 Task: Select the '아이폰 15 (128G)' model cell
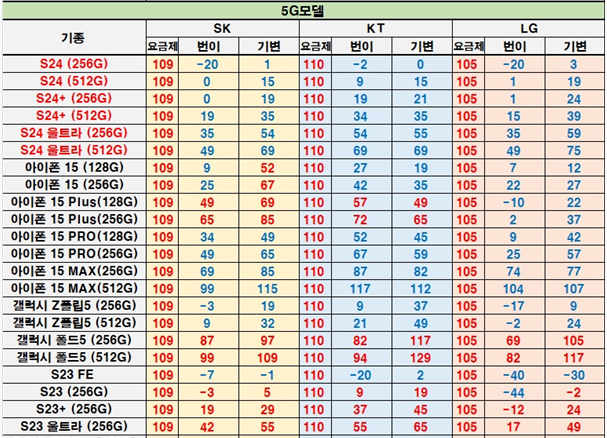[x=74, y=167]
